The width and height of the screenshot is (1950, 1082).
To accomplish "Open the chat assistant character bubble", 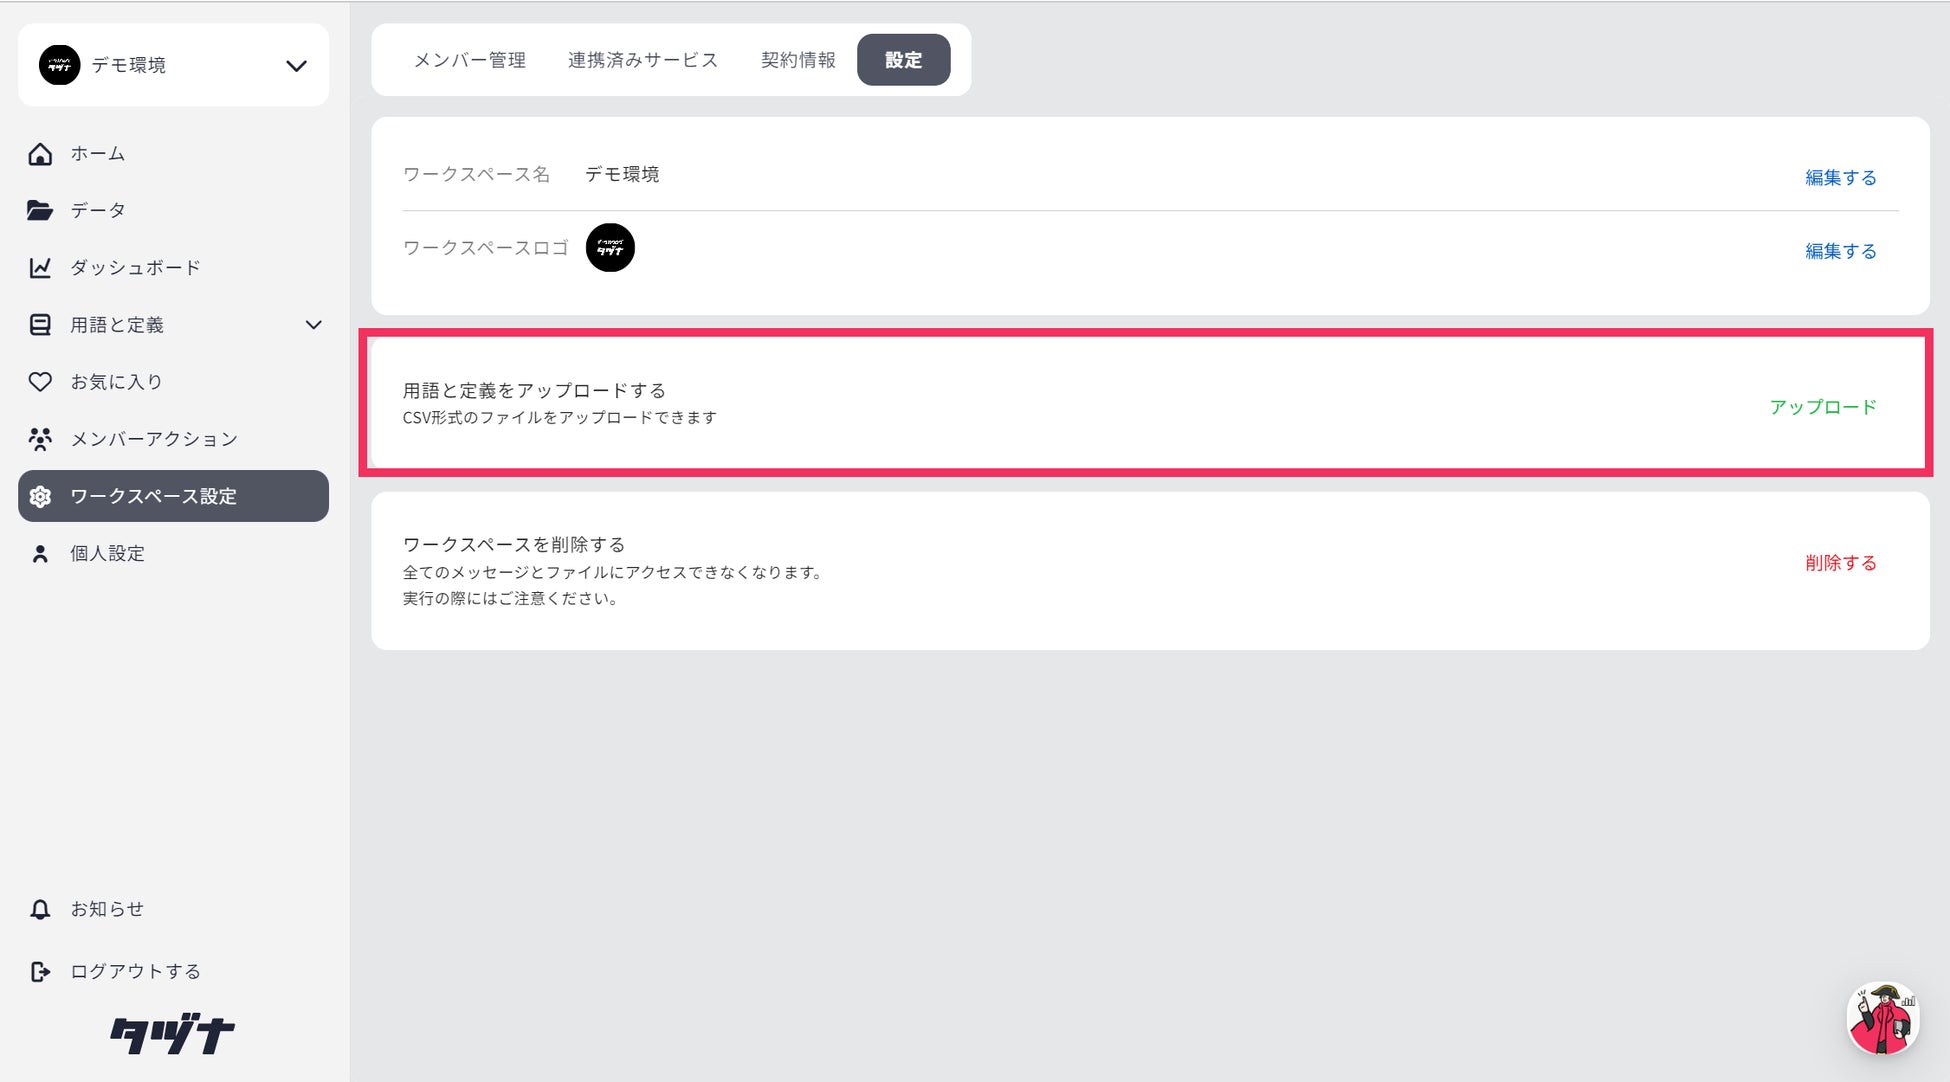I will (1882, 1019).
